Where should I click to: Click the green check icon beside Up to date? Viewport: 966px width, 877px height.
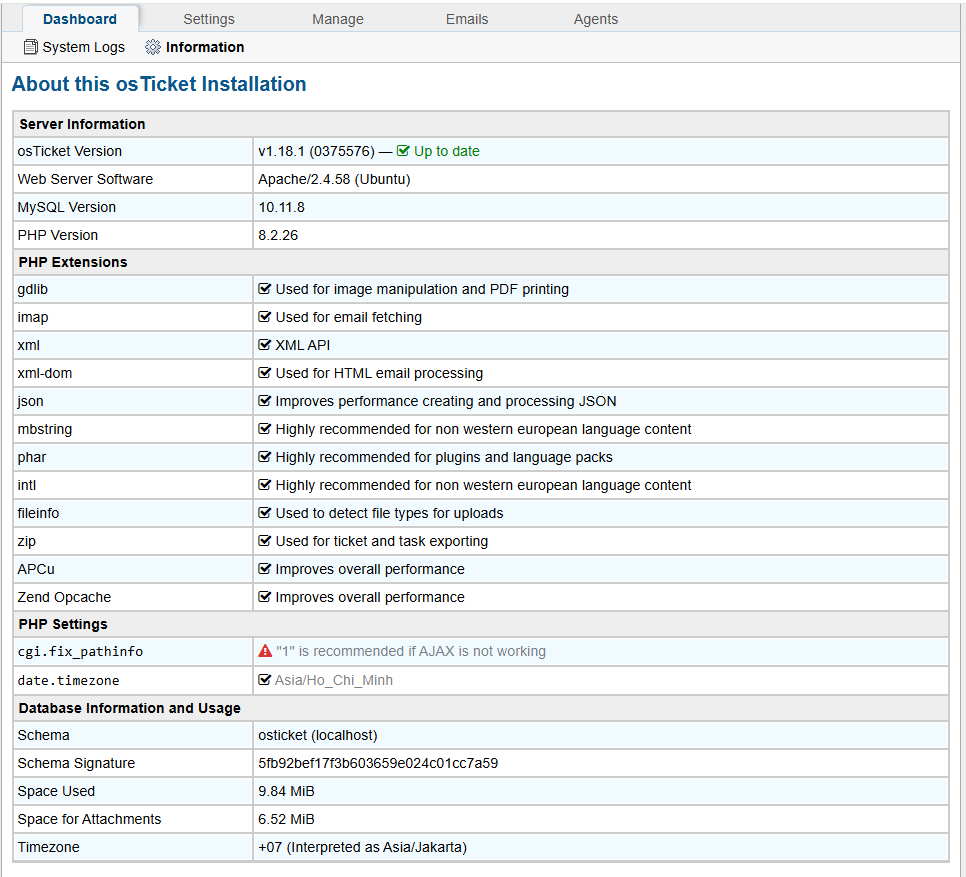403,151
